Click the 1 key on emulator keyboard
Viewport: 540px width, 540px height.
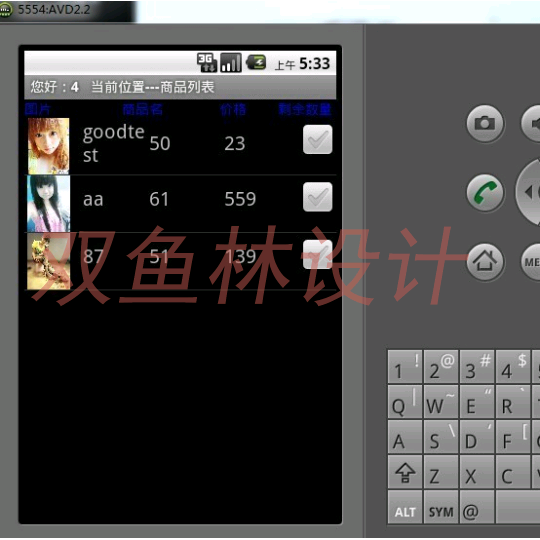(x=405, y=366)
